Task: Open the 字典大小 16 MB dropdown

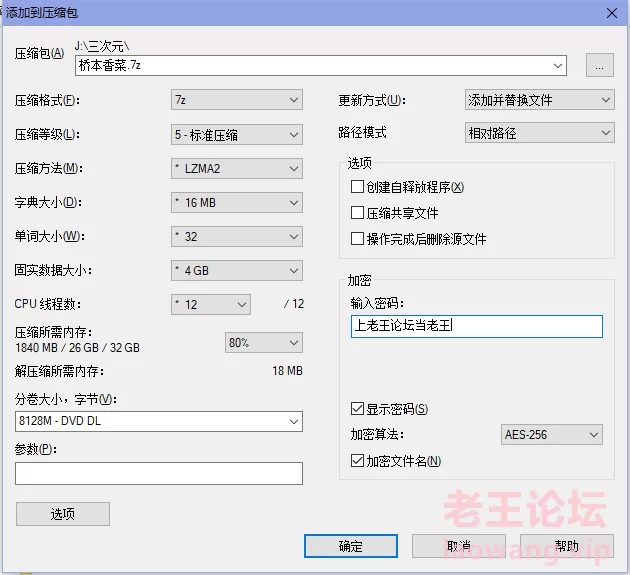Action: [x=237, y=203]
